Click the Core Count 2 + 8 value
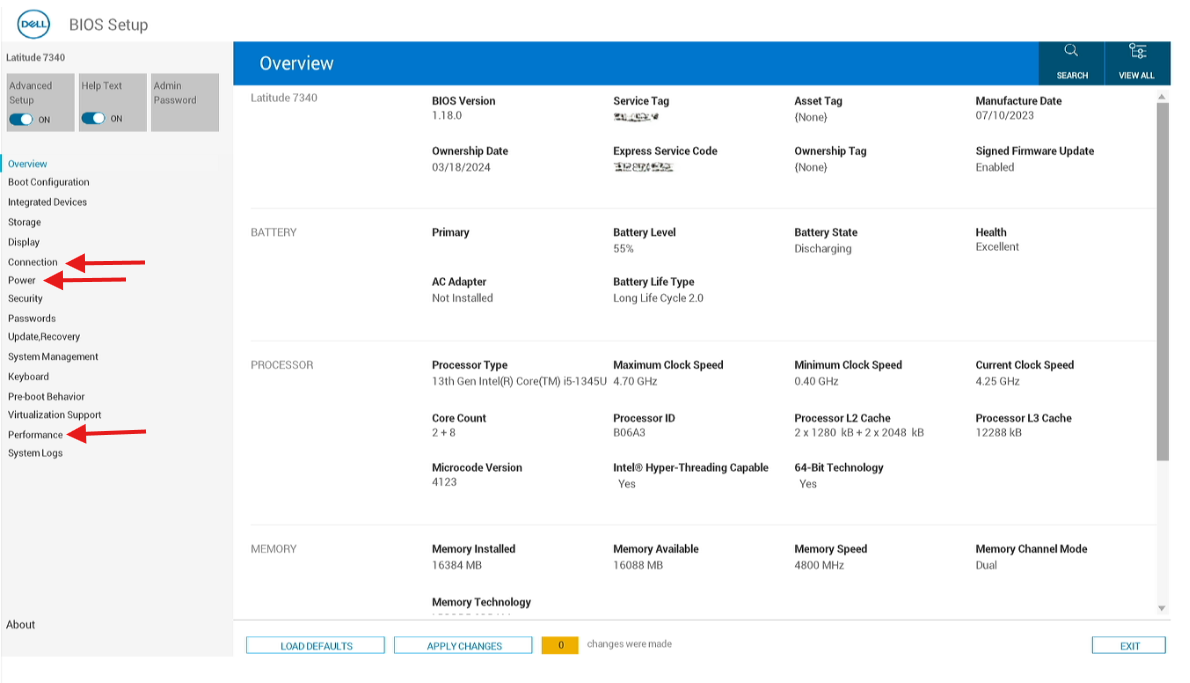The width and height of the screenshot is (1190, 683). 444,433
